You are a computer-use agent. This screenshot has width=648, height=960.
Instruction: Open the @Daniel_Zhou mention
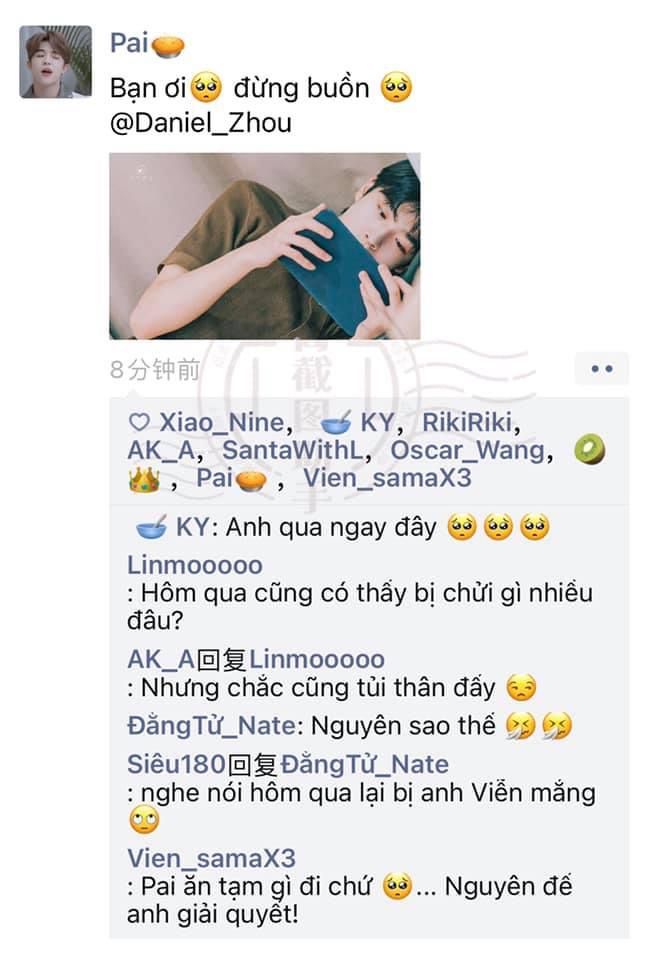point(200,123)
